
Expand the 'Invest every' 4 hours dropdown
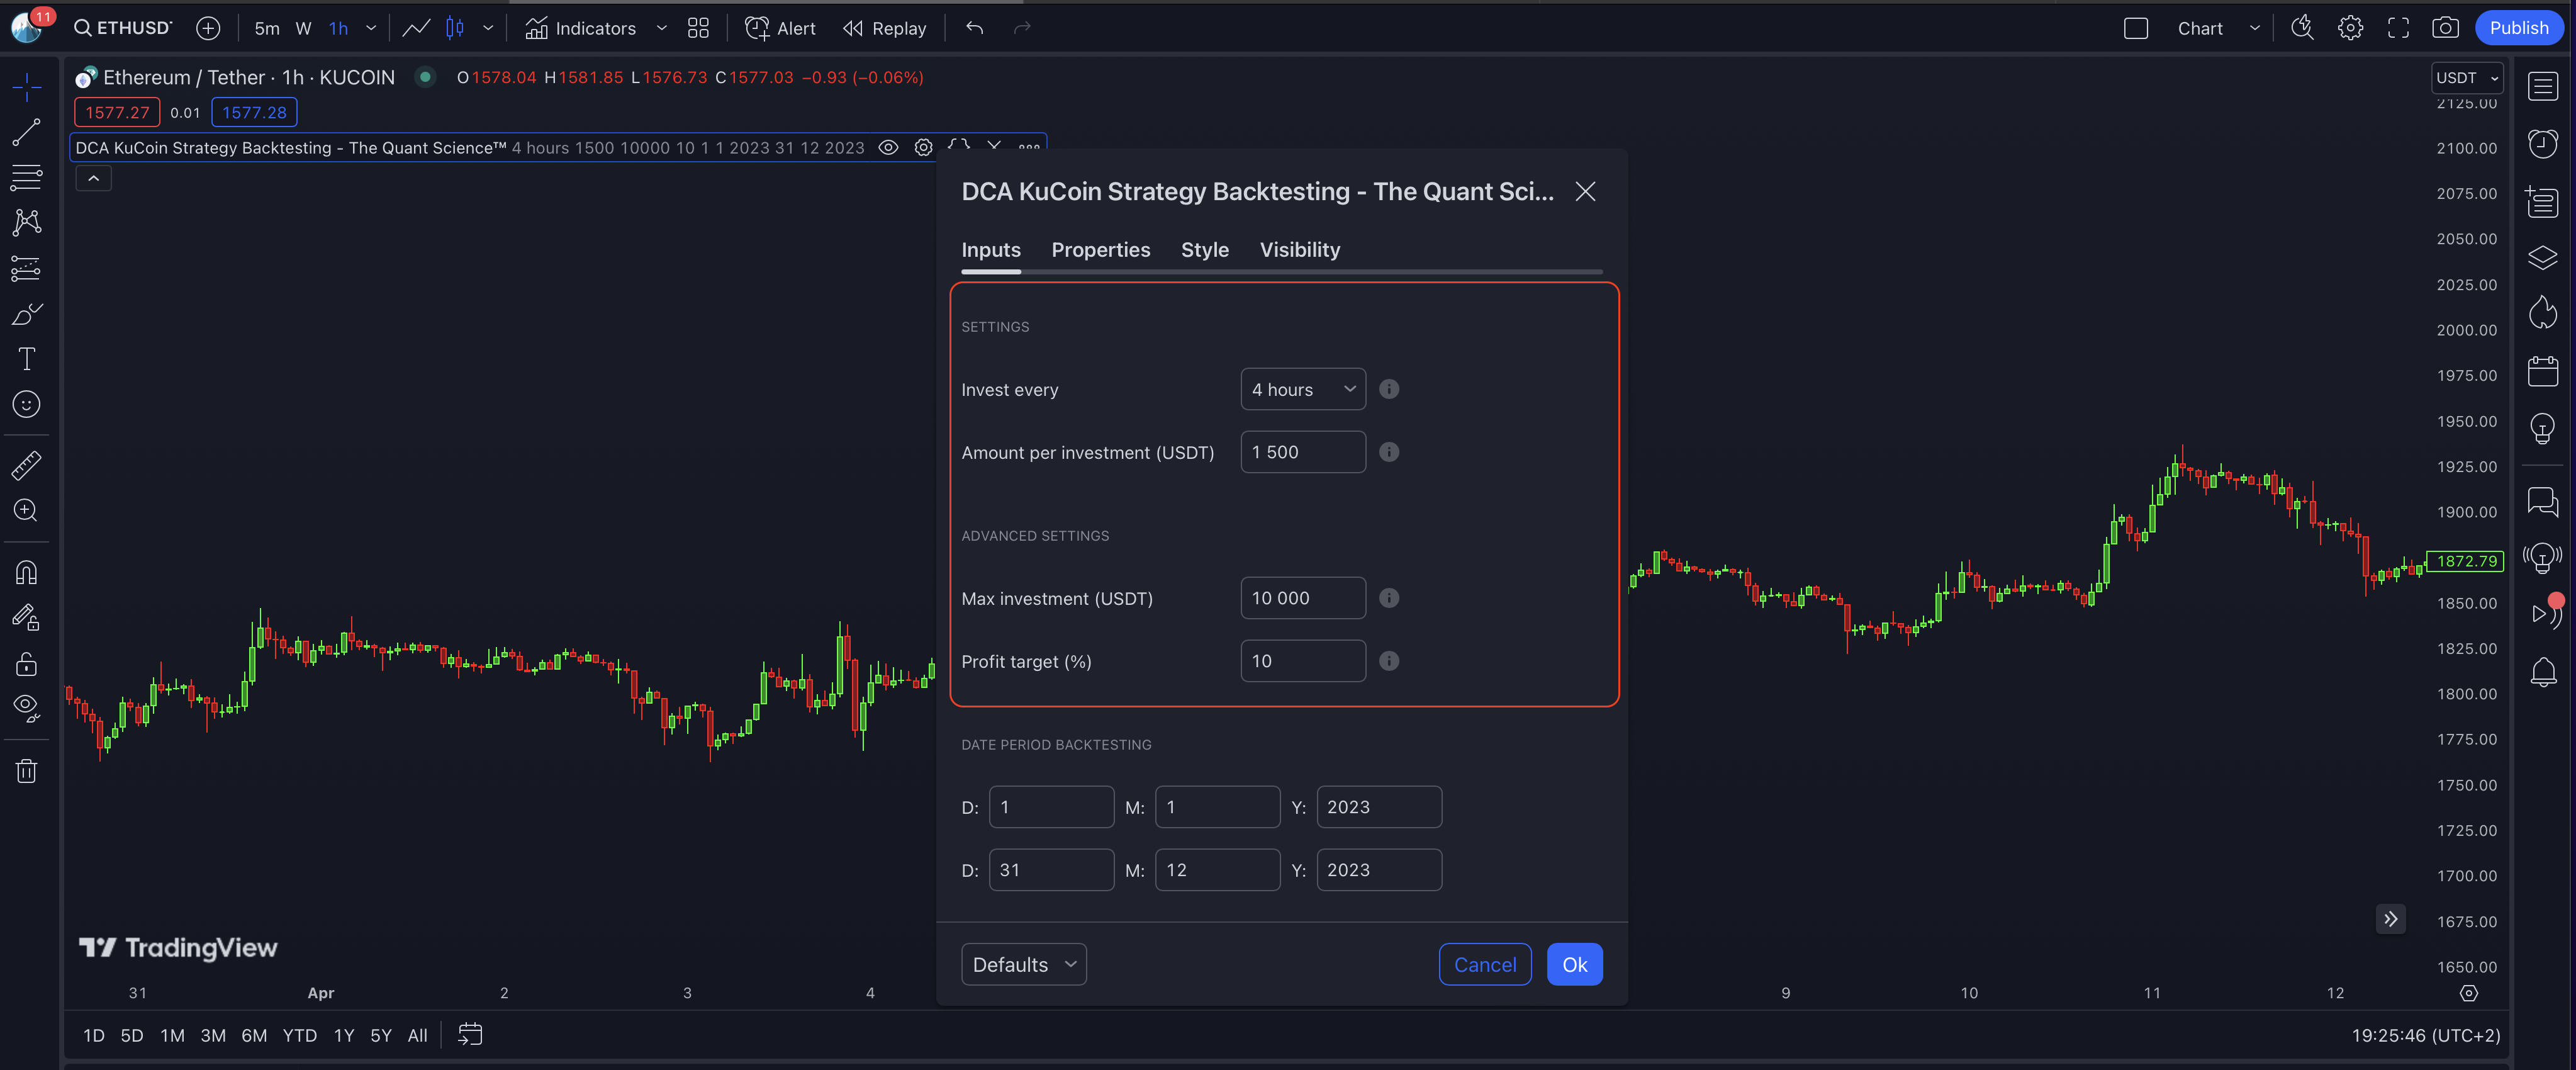click(1302, 389)
